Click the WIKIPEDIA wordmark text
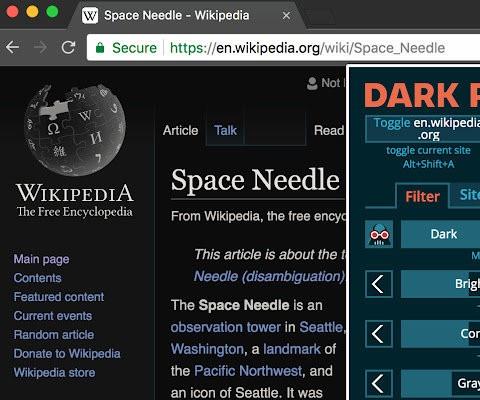Viewport: 480px width, 400px height. tap(75, 193)
